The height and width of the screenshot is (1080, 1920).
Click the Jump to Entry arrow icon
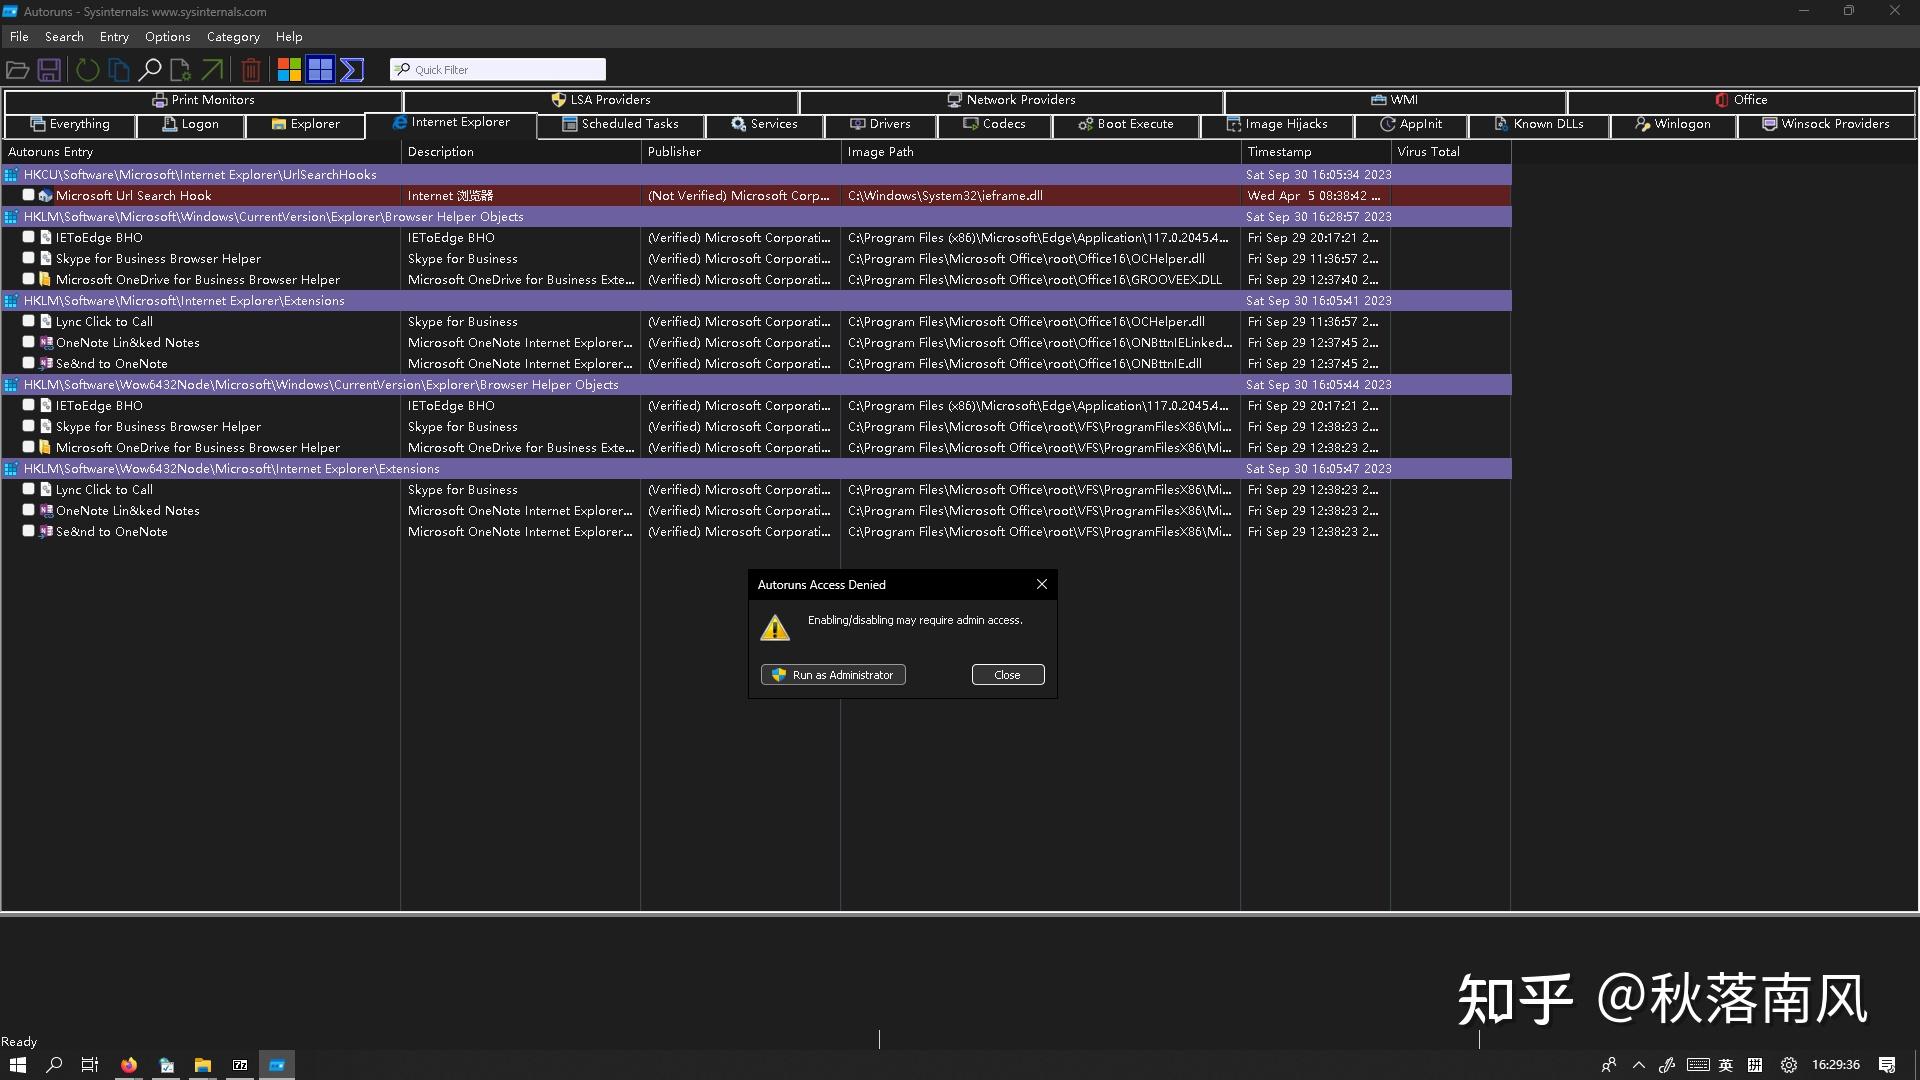[212, 70]
